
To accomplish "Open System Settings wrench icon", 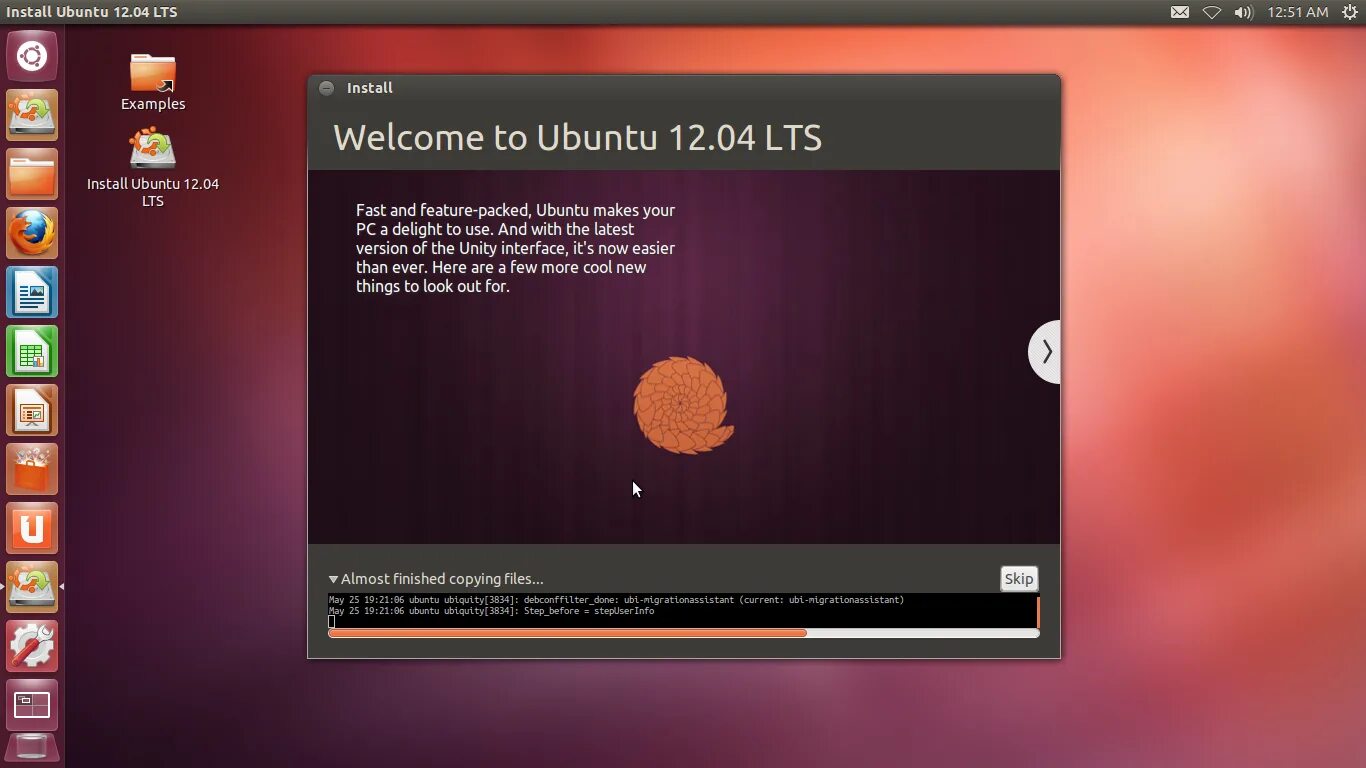I will pos(32,646).
